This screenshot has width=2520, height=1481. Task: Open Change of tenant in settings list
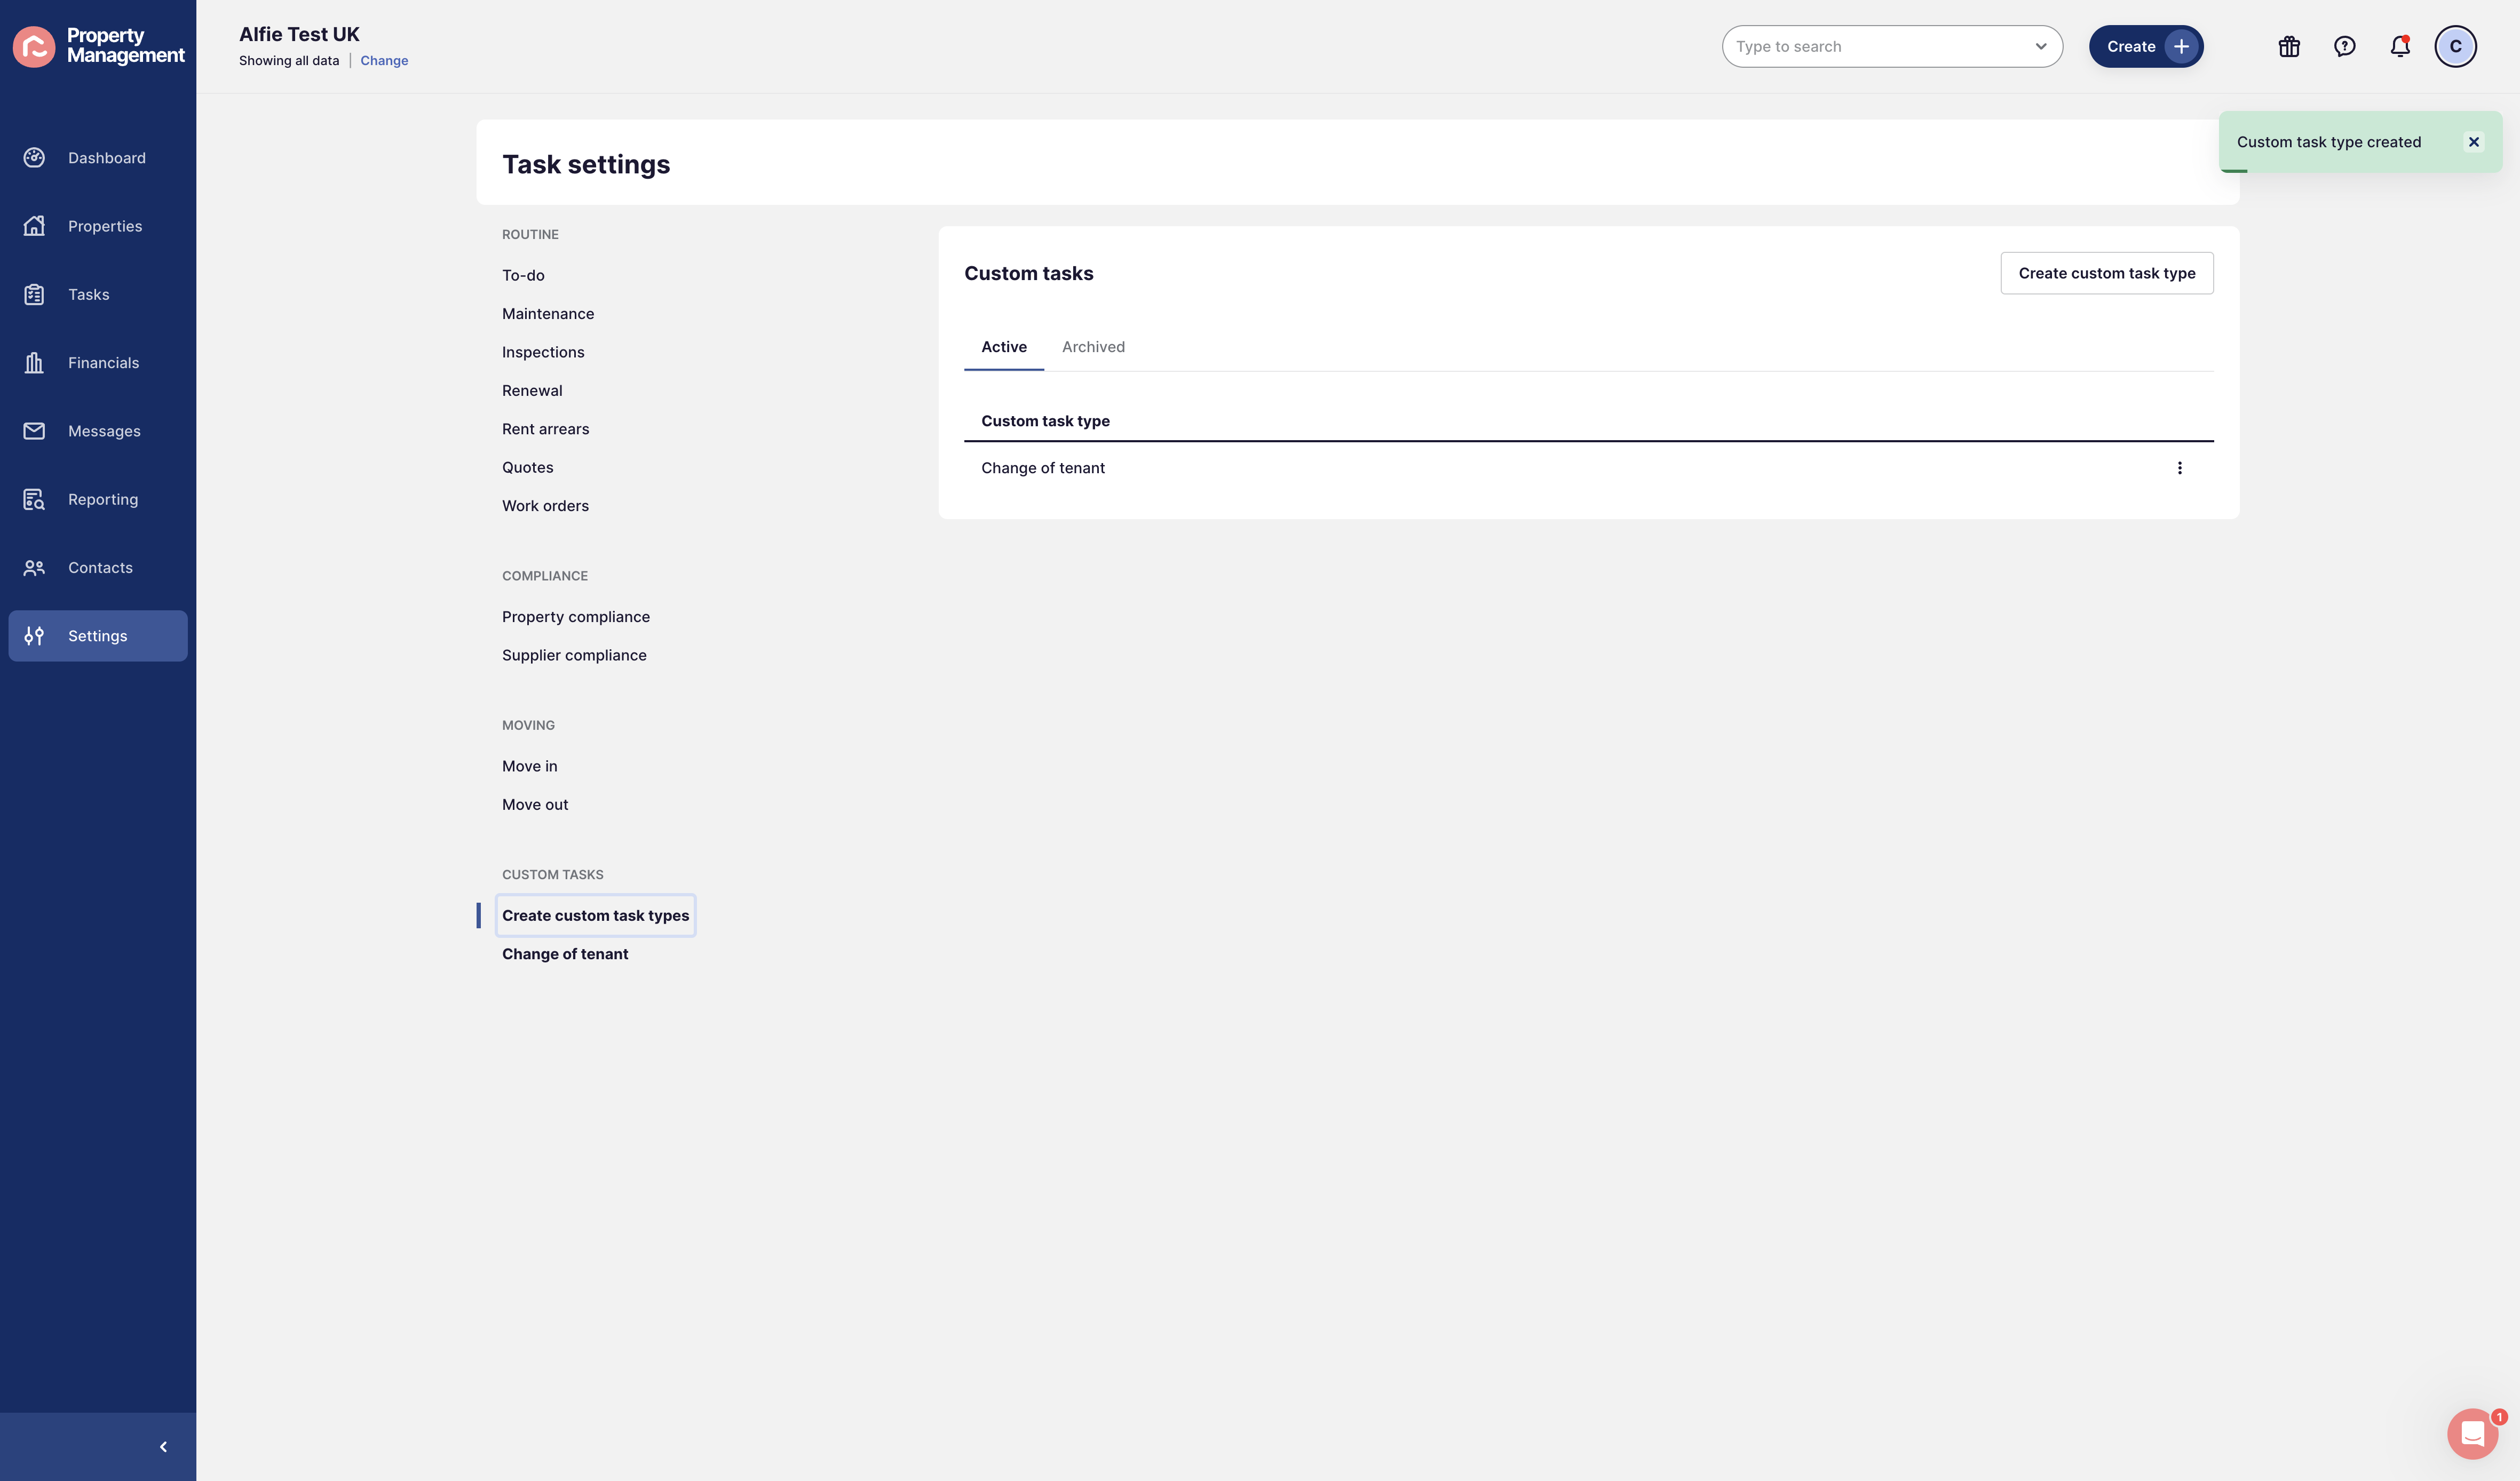(x=565, y=954)
